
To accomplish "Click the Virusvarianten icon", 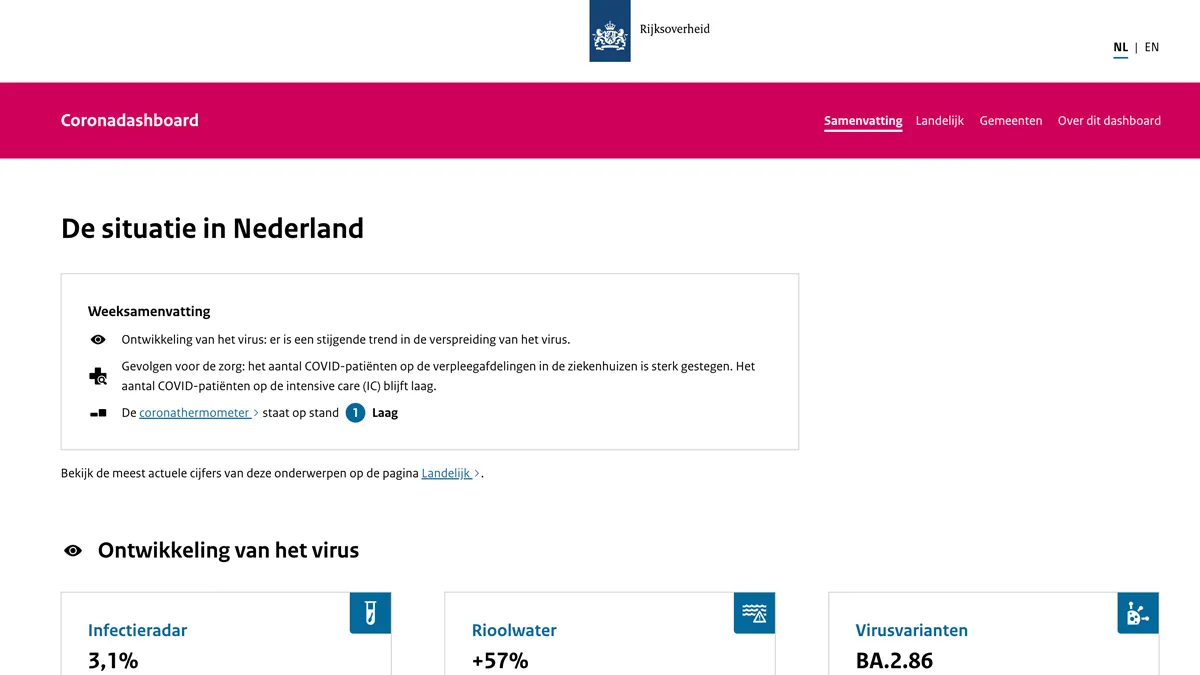I will click(1138, 612).
